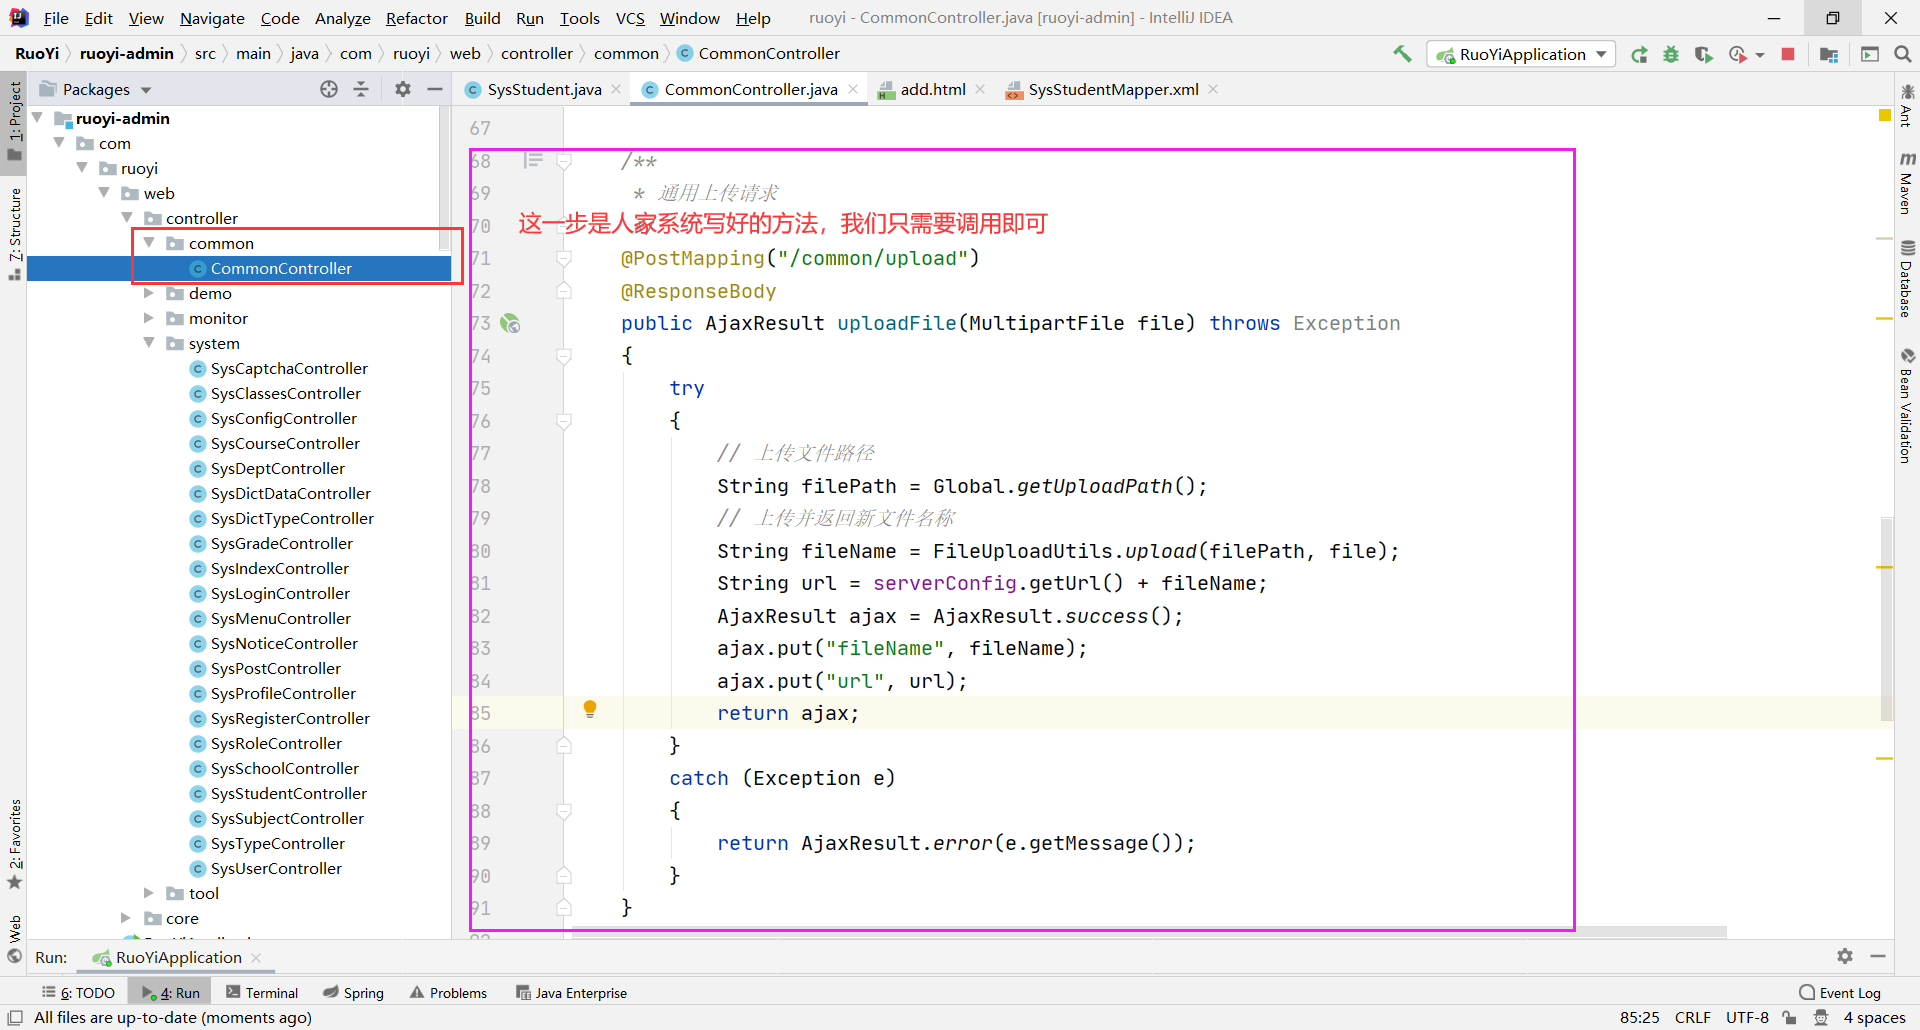Select SysStudentController in the tree
Screen dimensions: 1920x1030
[289, 793]
